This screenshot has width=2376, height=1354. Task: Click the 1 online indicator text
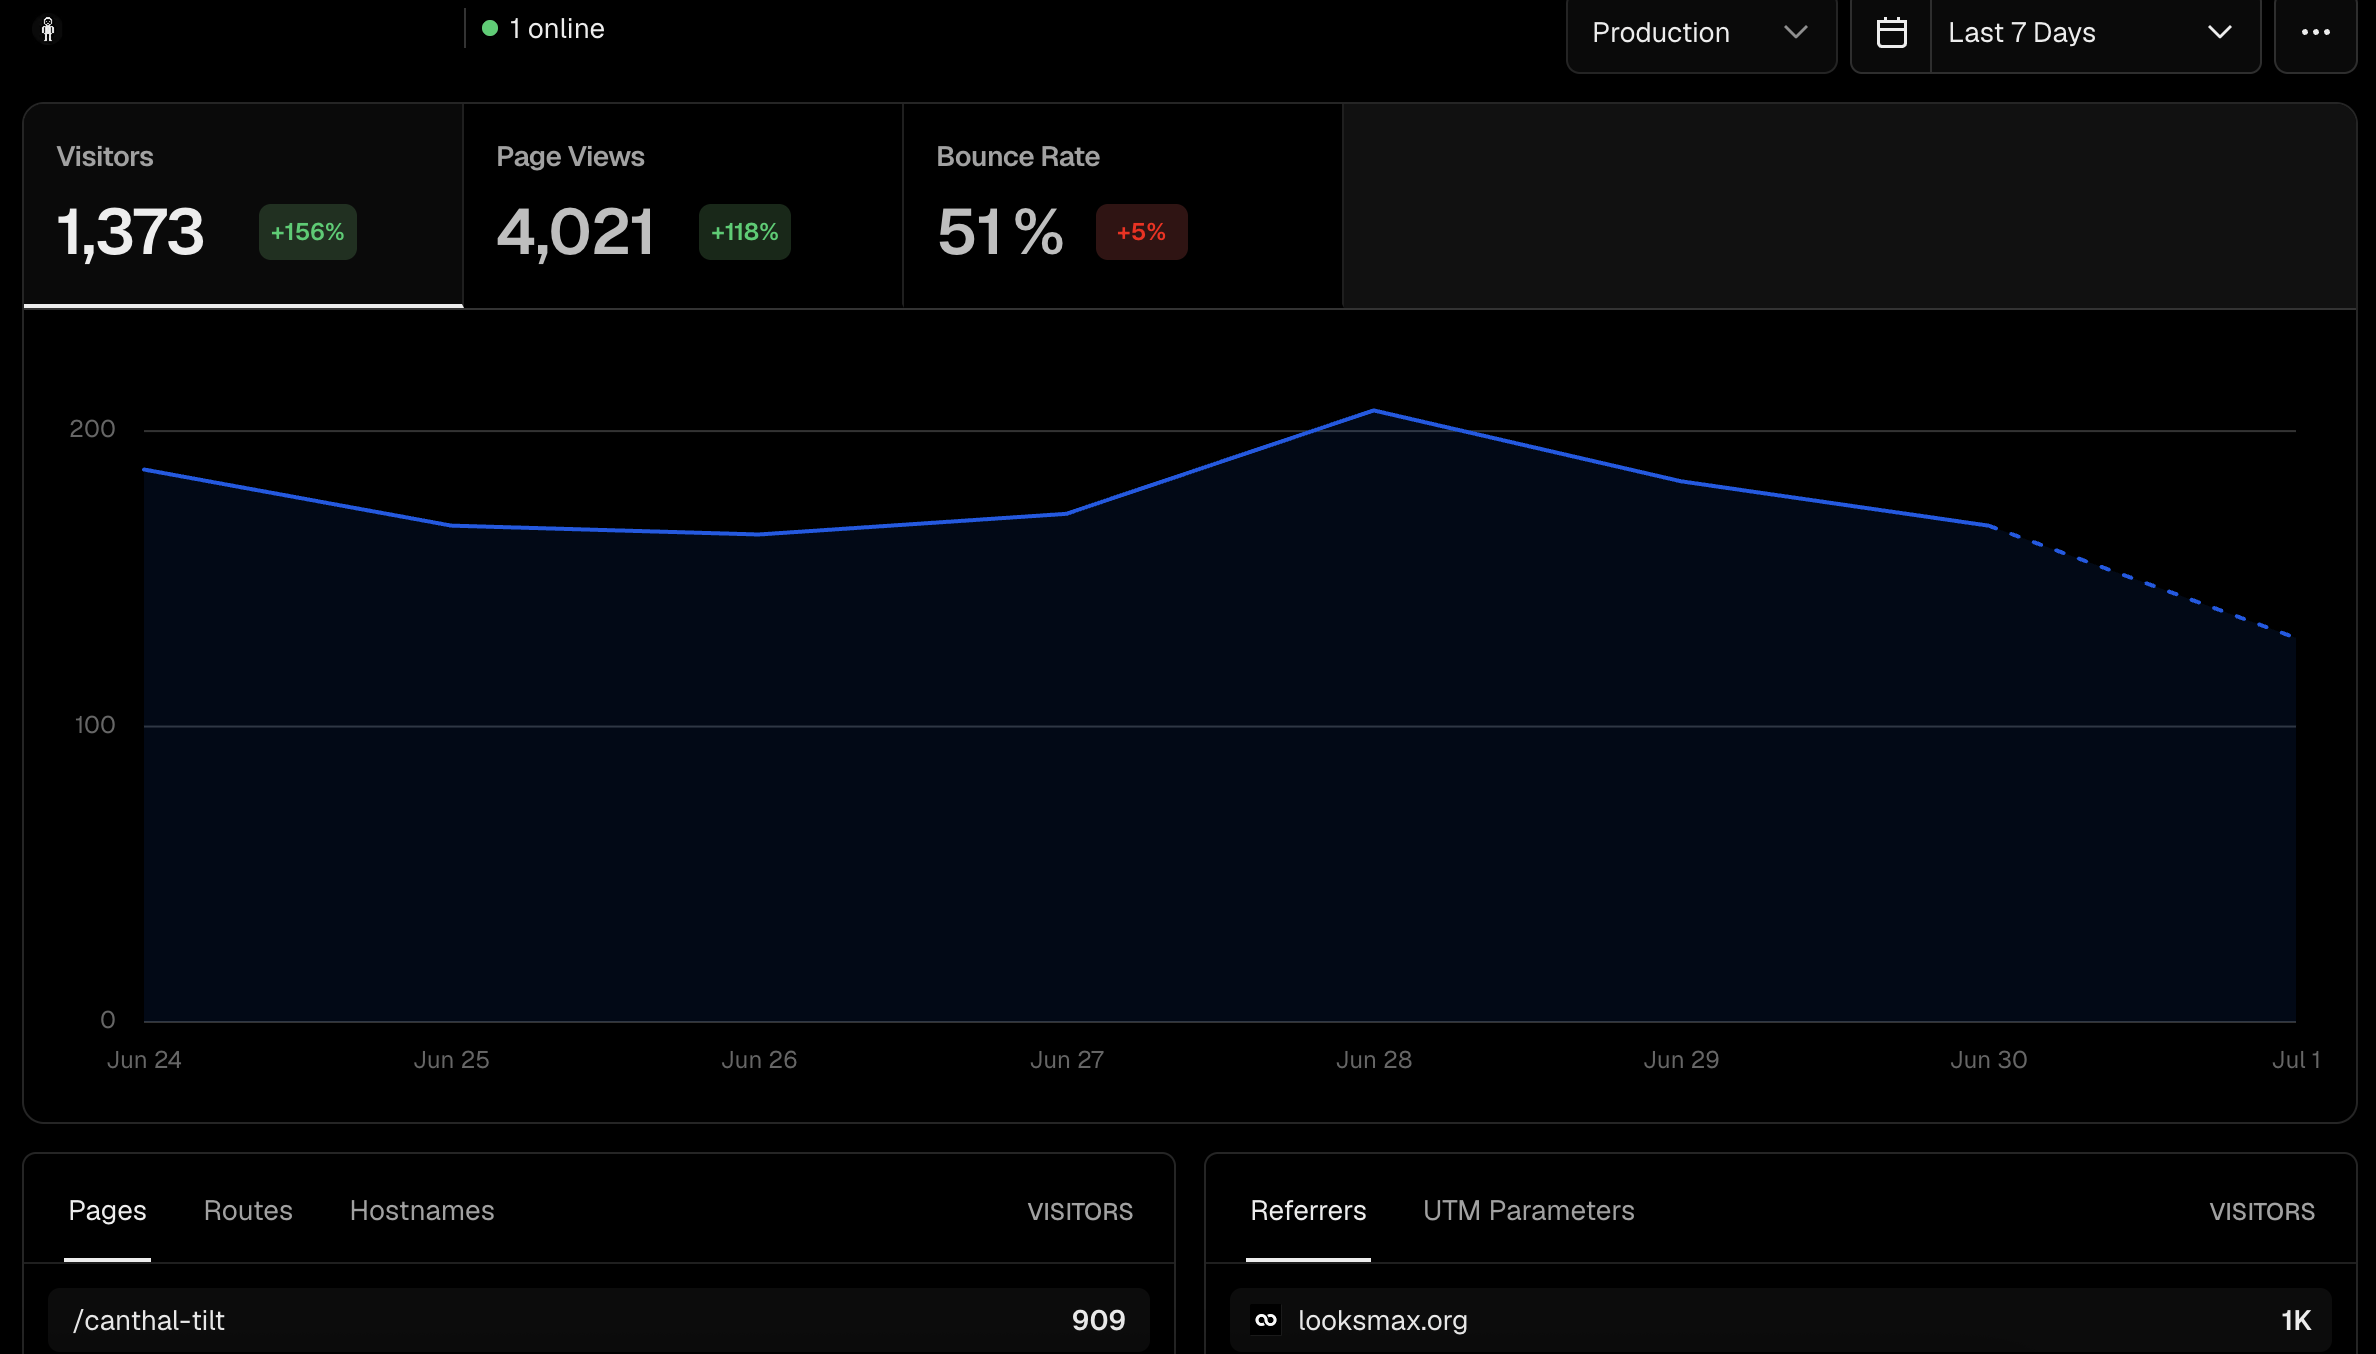(x=557, y=29)
